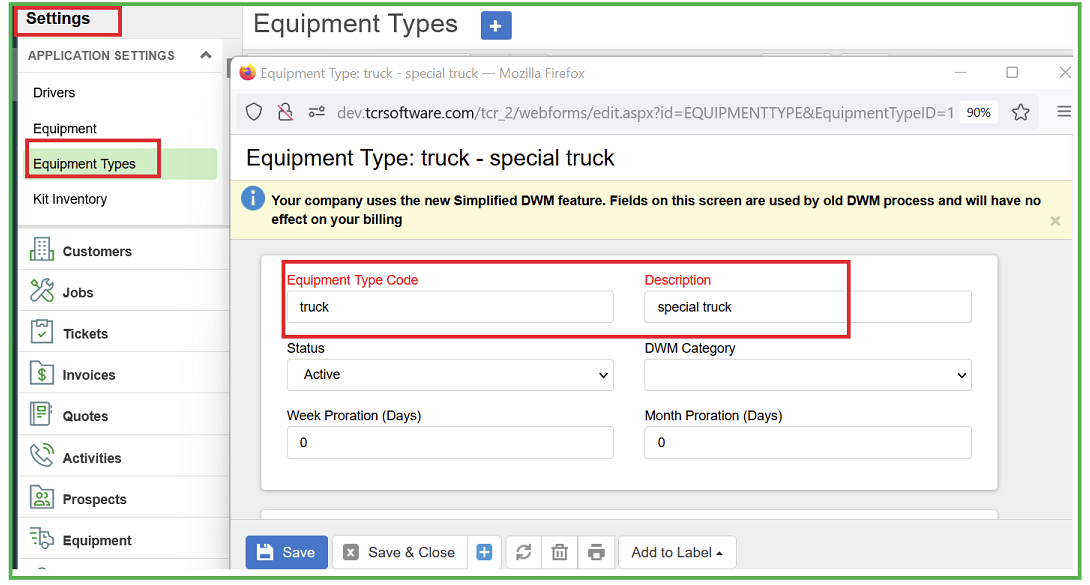Click the Description field containing special truck
1090x585 pixels.
coord(808,307)
